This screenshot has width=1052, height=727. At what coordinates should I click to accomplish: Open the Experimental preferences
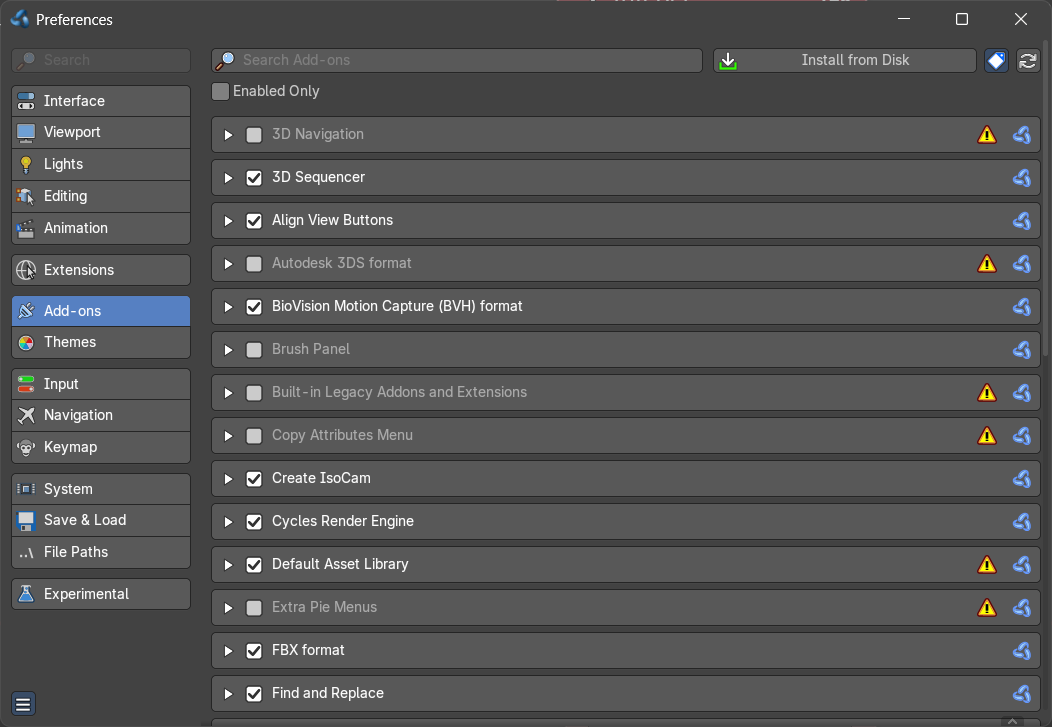[101, 594]
